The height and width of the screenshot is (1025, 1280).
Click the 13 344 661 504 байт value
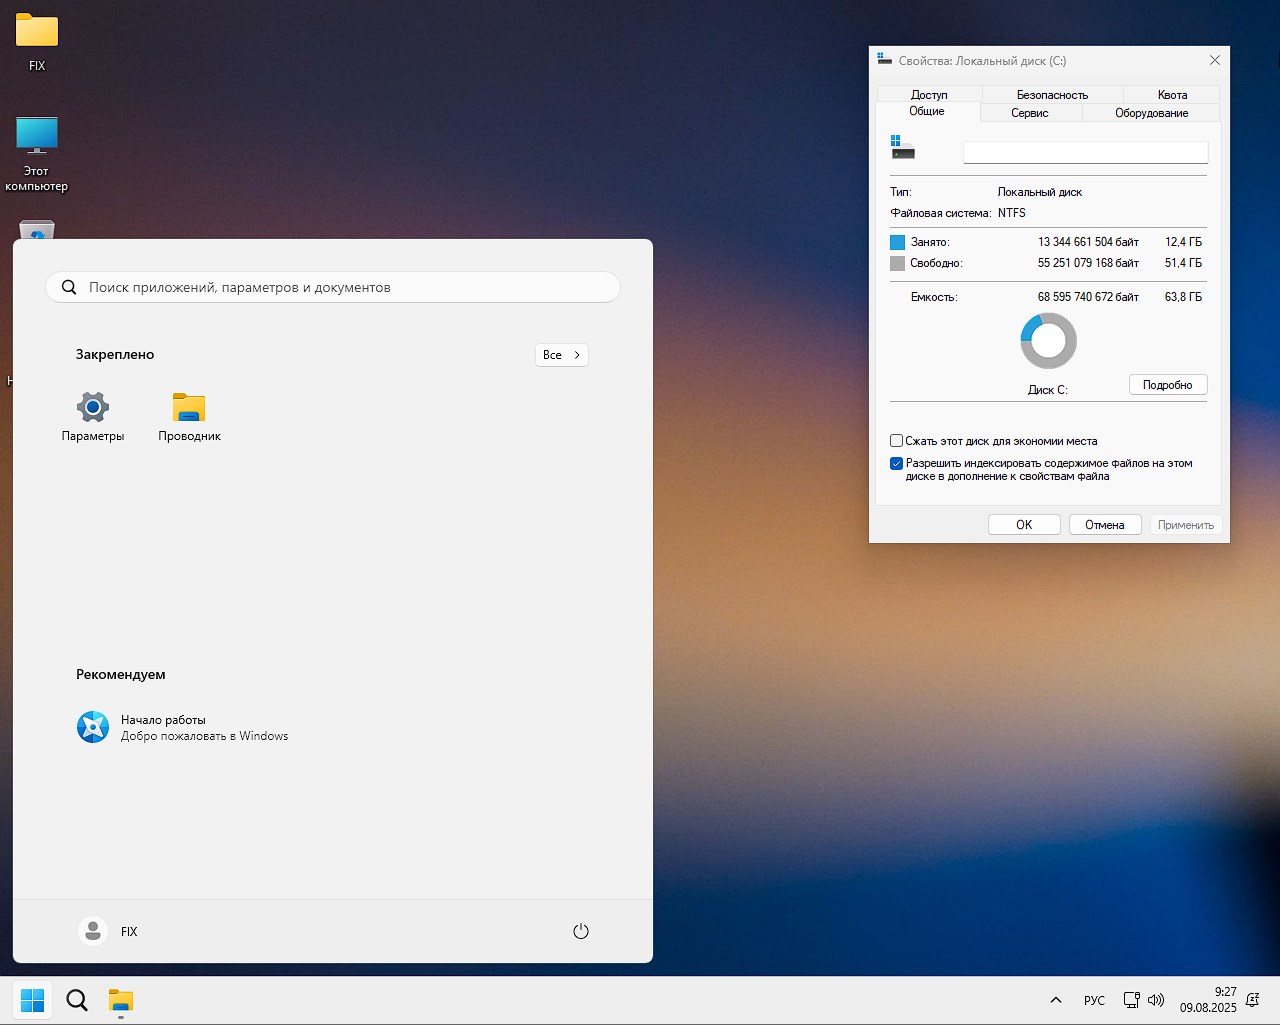[x=1088, y=242]
